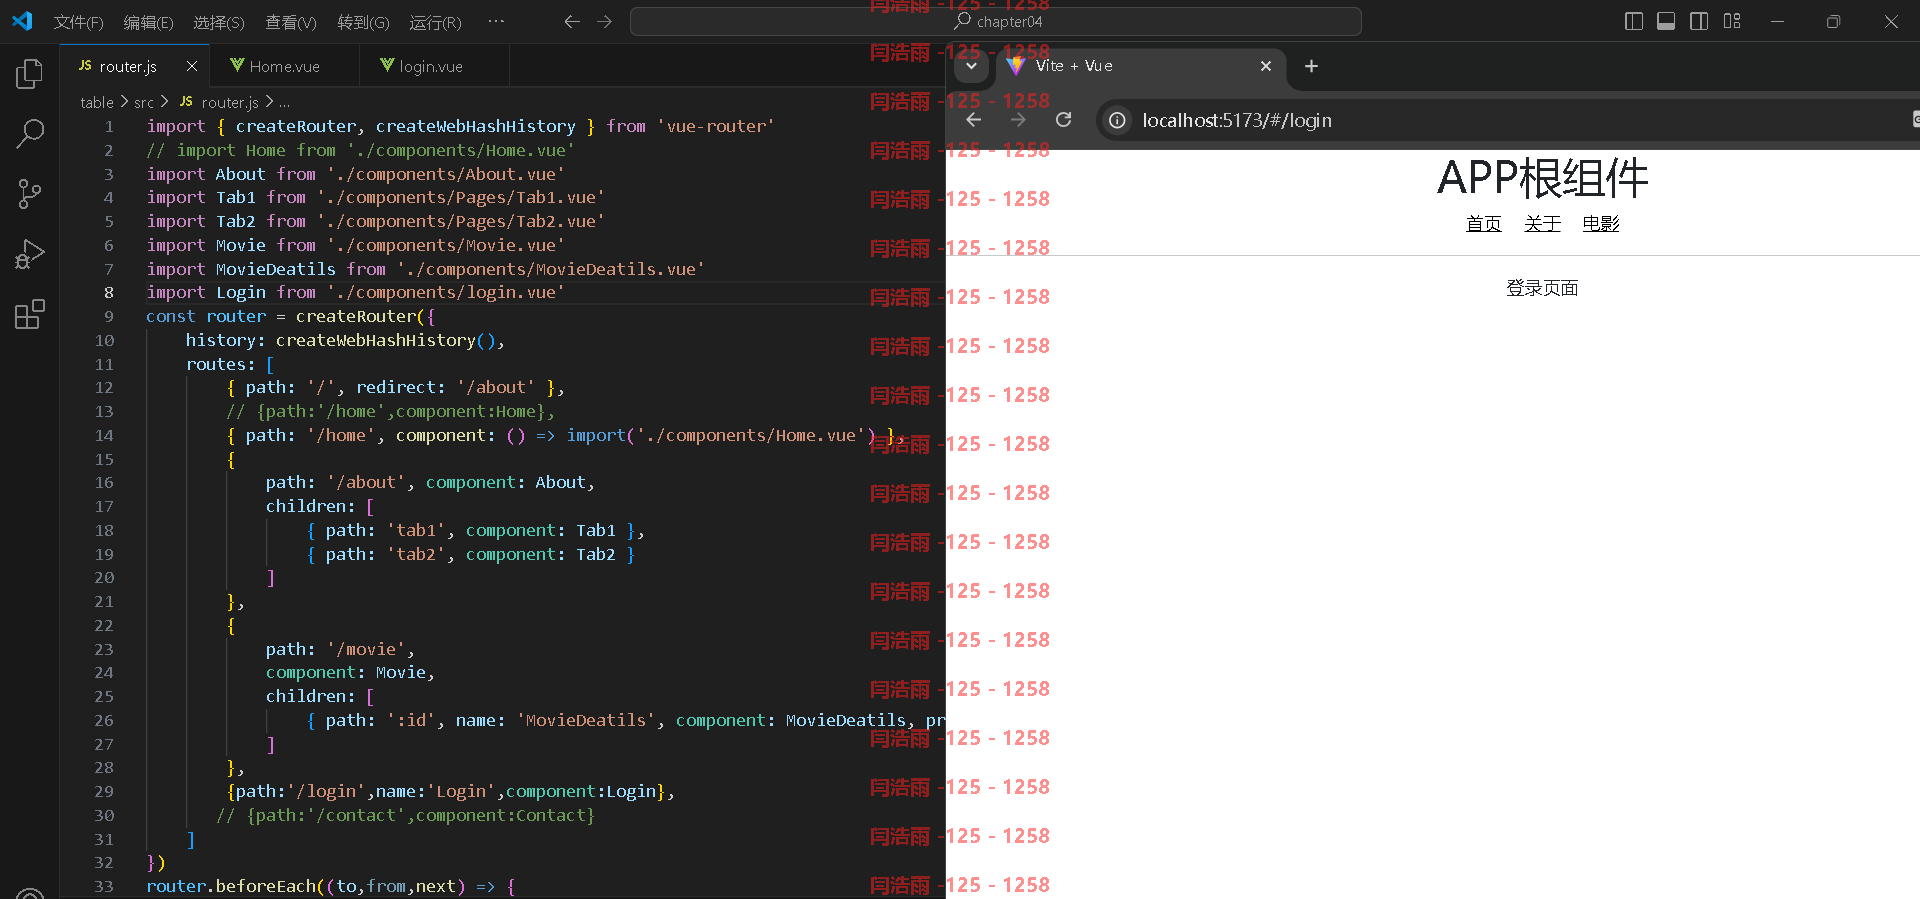Click the browser forward arrow
The image size is (1920, 899).
[1018, 120]
